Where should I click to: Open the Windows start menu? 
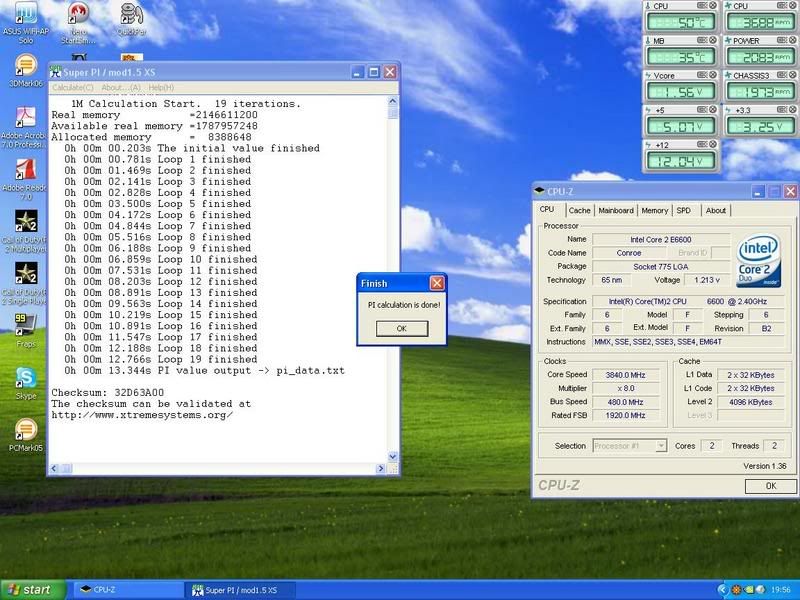[33, 590]
